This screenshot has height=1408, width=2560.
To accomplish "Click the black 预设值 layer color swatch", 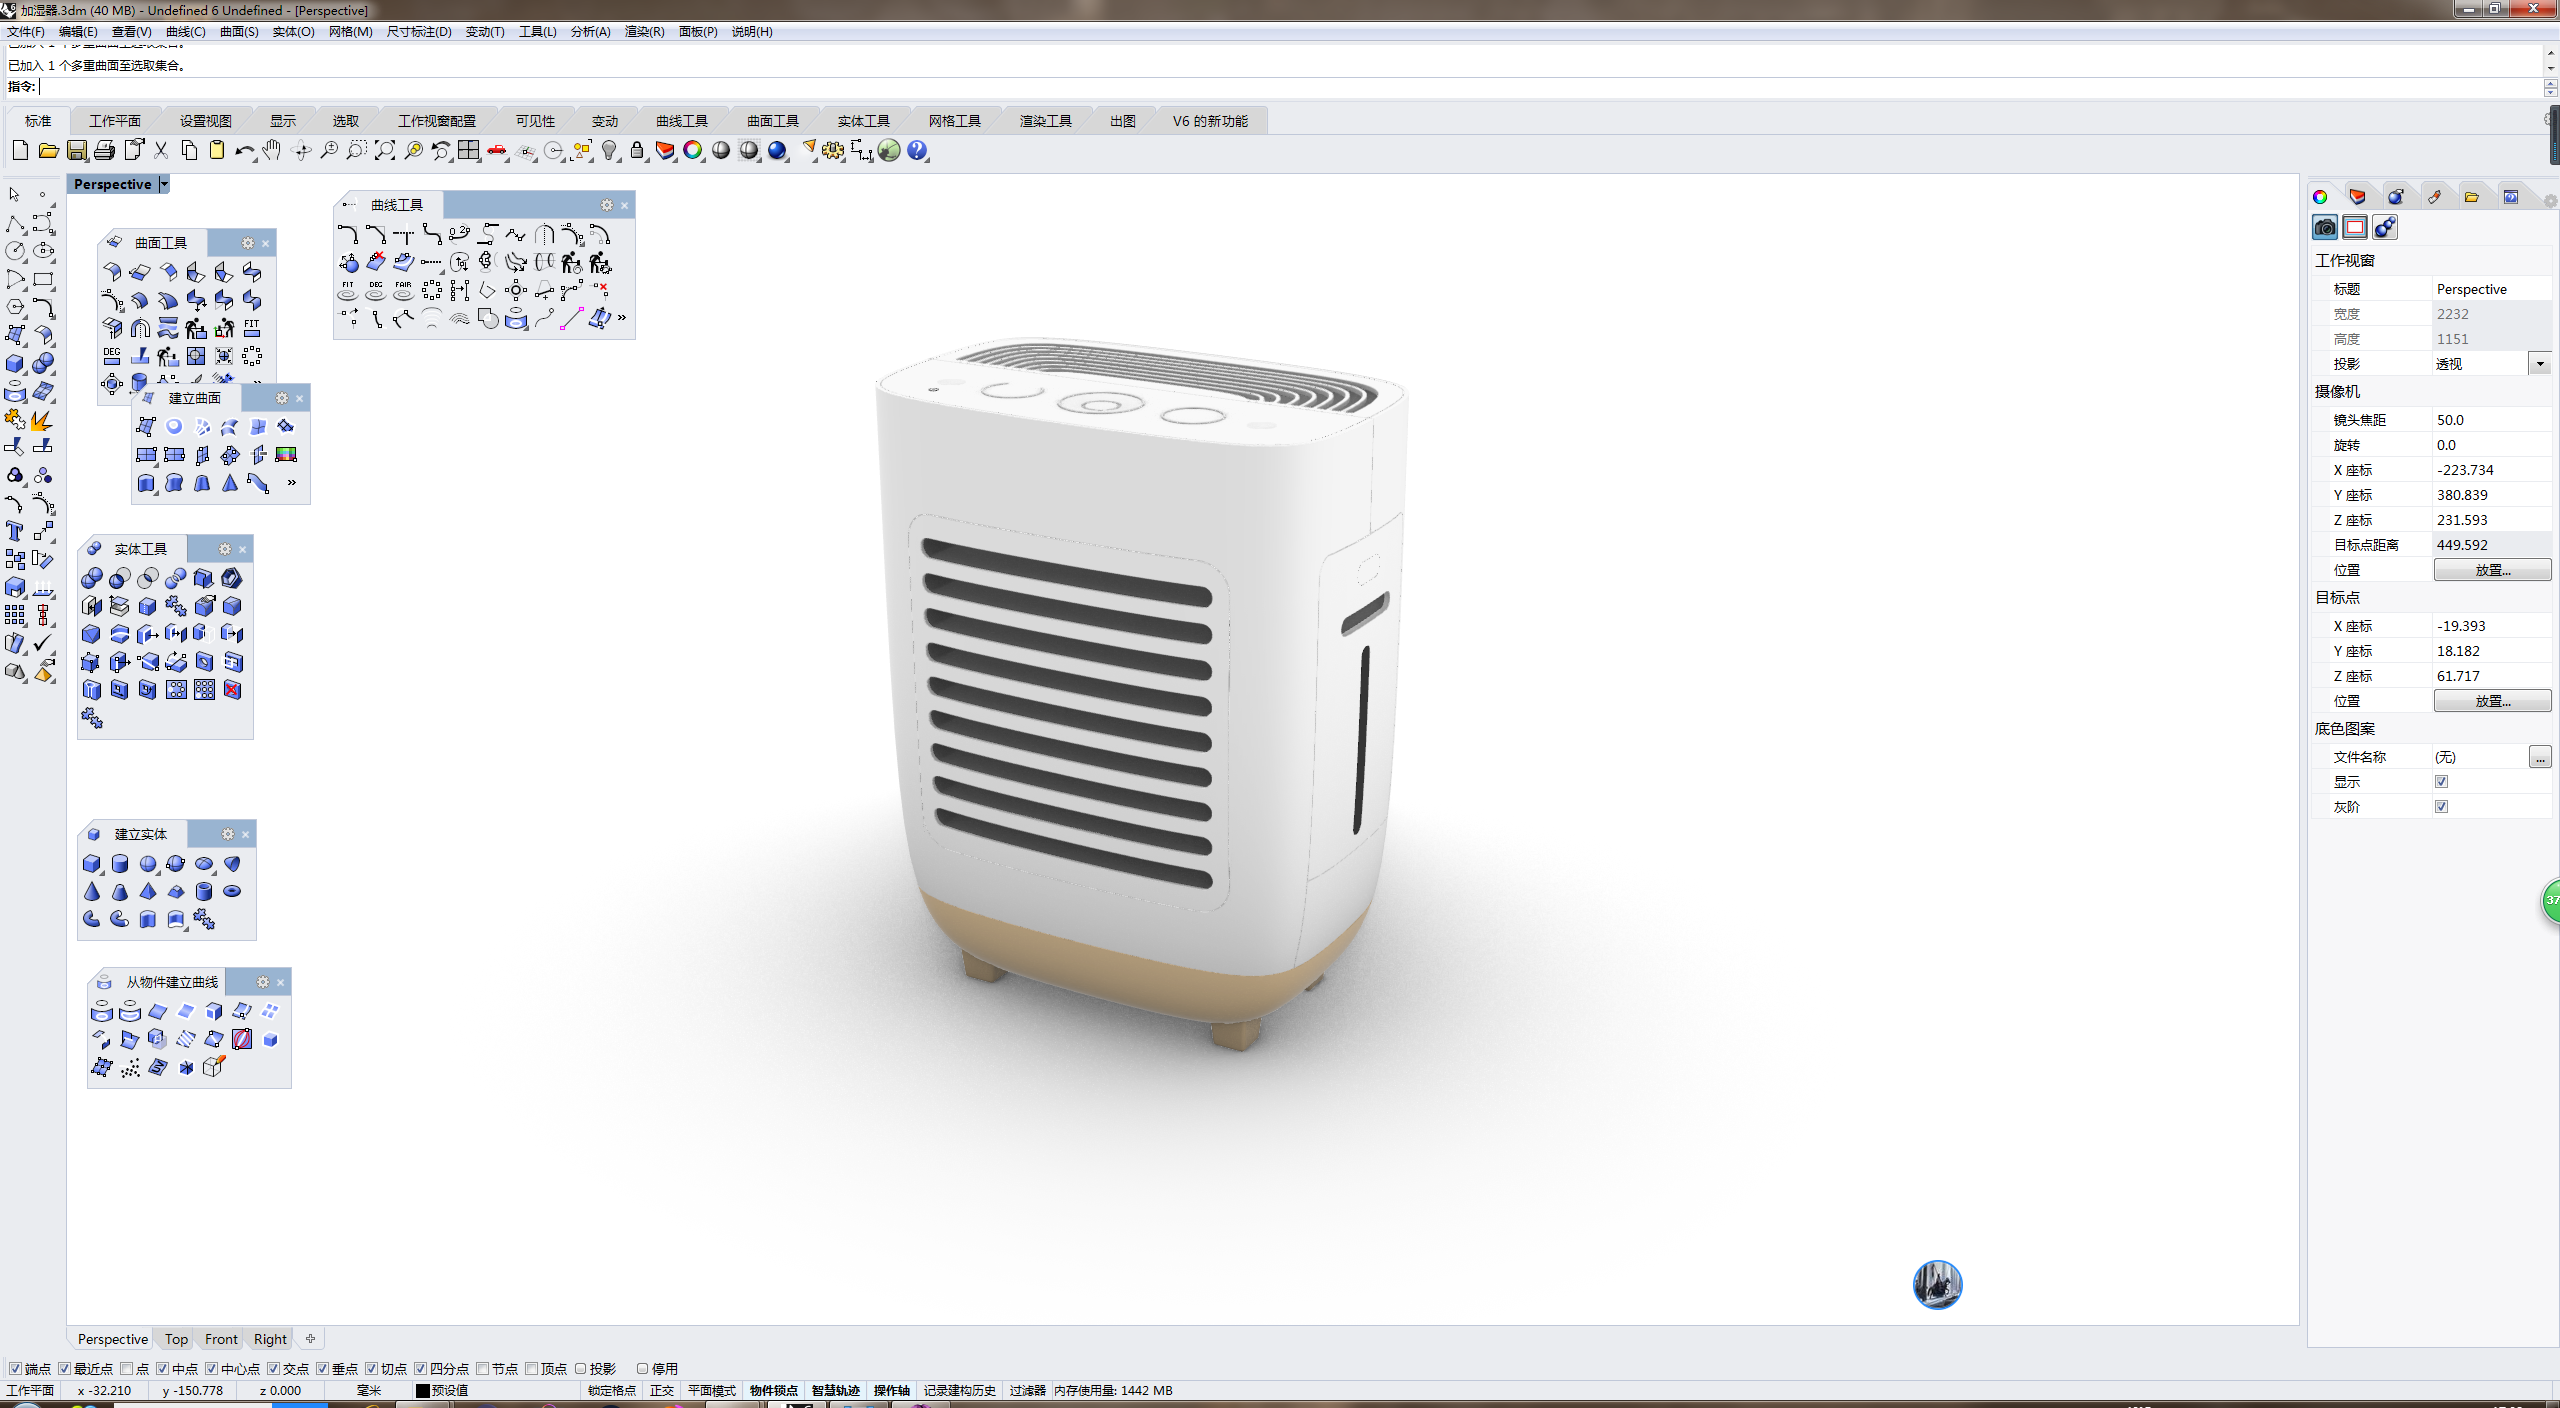I will [423, 1390].
